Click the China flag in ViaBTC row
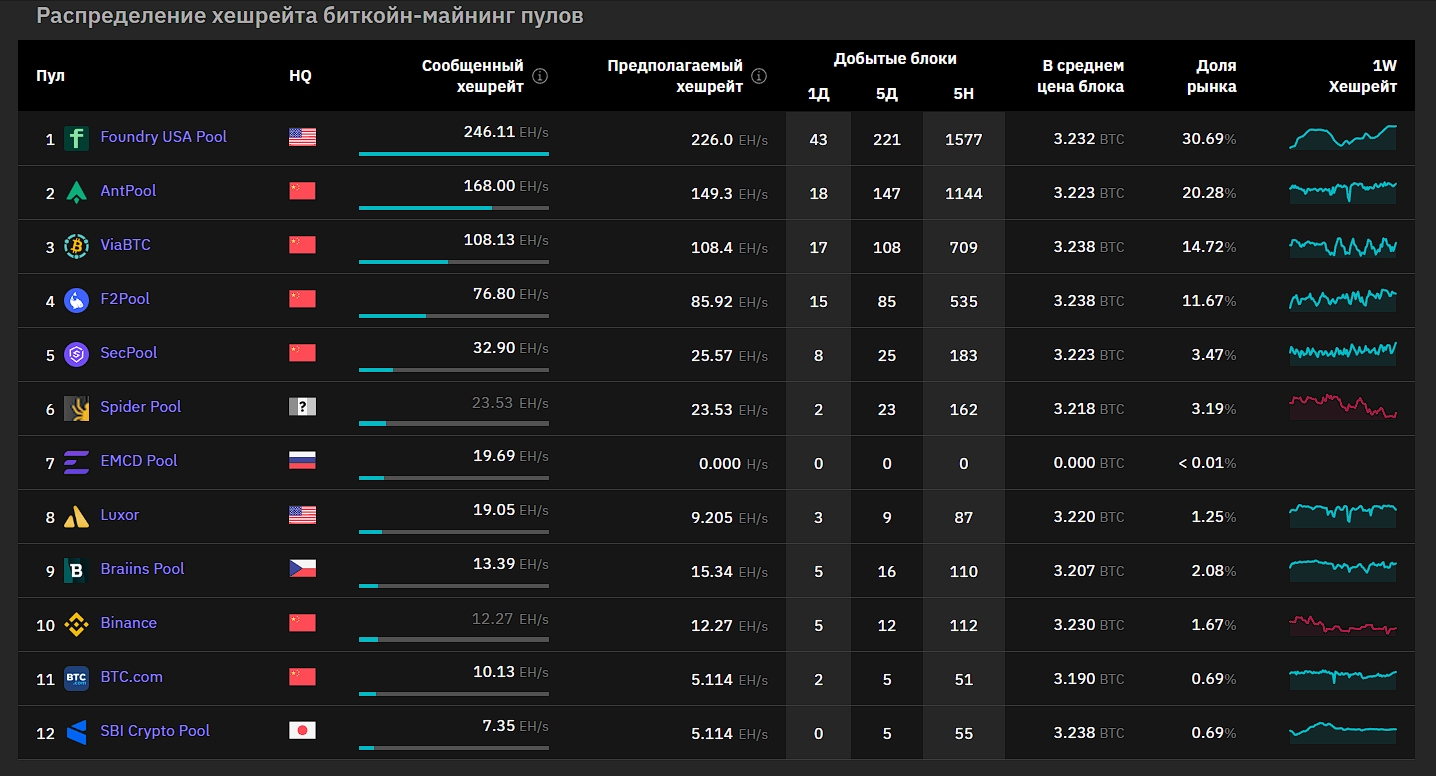This screenshot has height=776, width=1436. click(x=302, y=245)
